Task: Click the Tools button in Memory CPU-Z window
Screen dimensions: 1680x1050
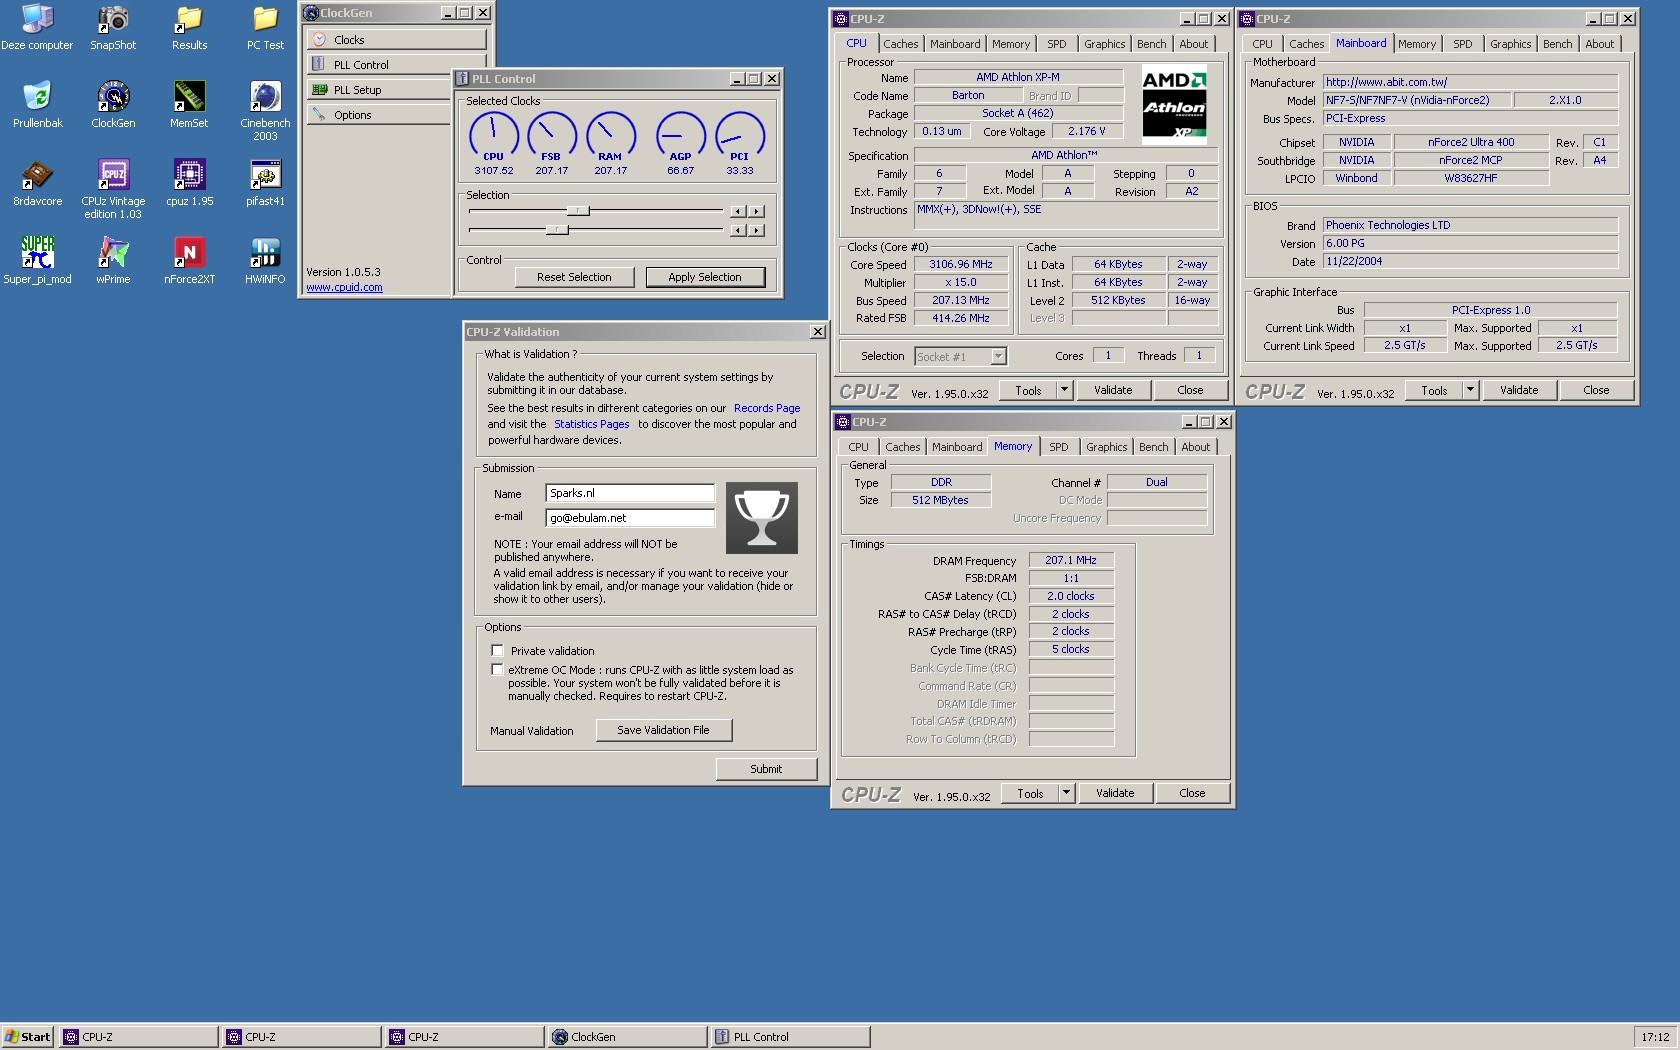Action: [x=1030, y=793]
